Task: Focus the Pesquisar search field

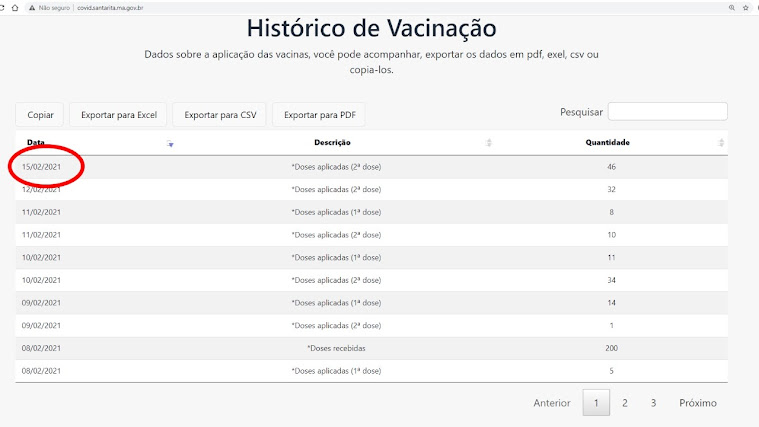Action: 668,111
